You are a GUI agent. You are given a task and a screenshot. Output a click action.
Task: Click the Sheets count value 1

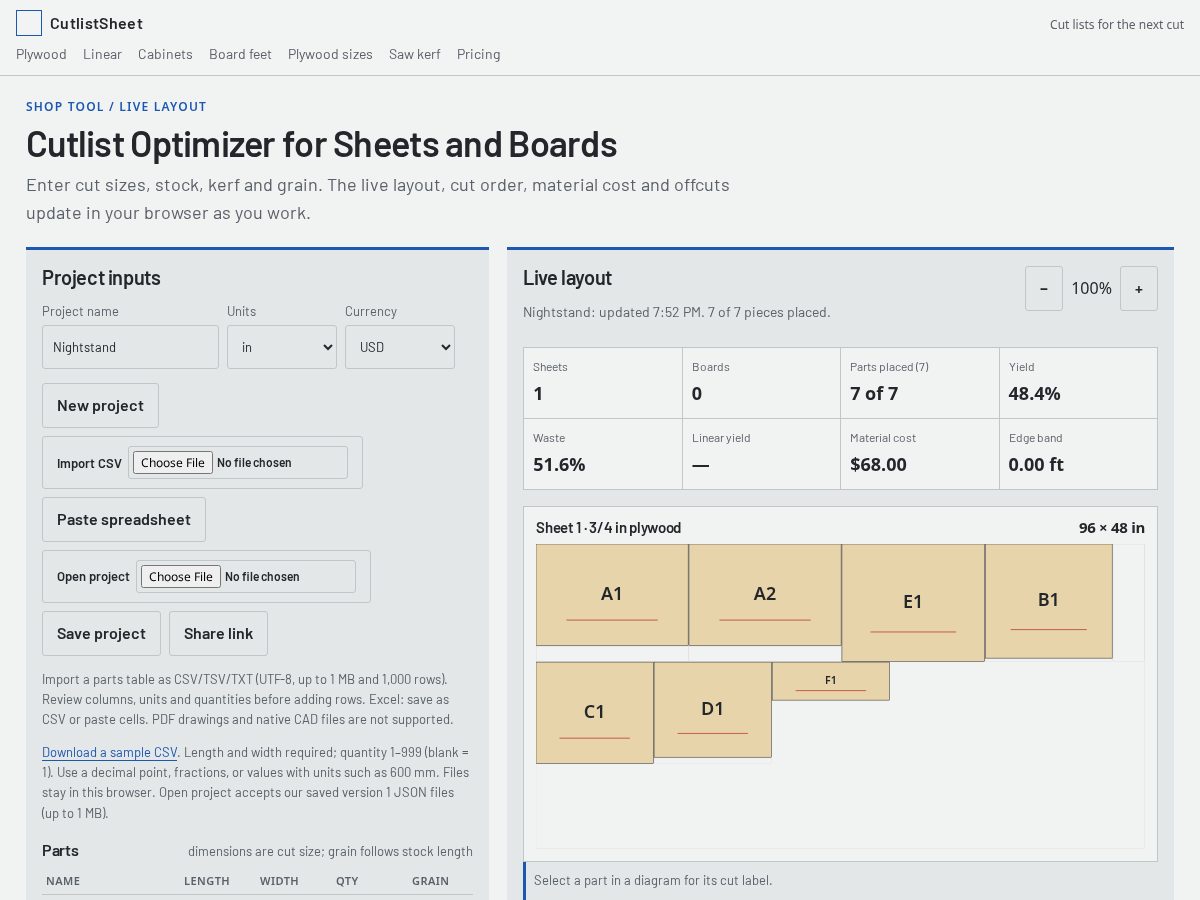538,393
